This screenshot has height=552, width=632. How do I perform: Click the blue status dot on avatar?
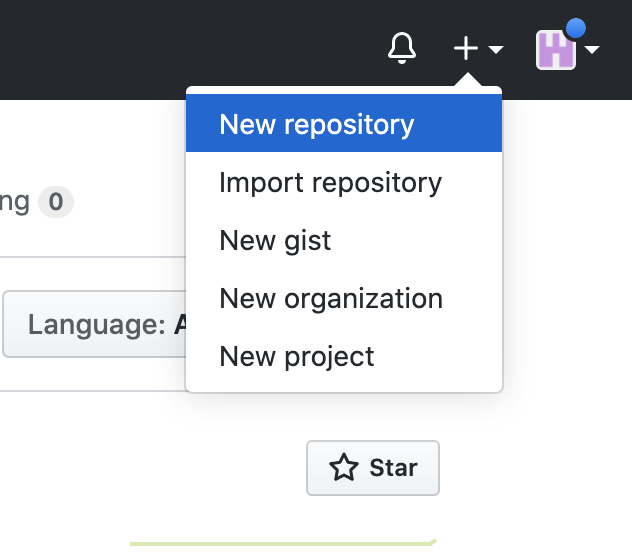pos(575,29)
